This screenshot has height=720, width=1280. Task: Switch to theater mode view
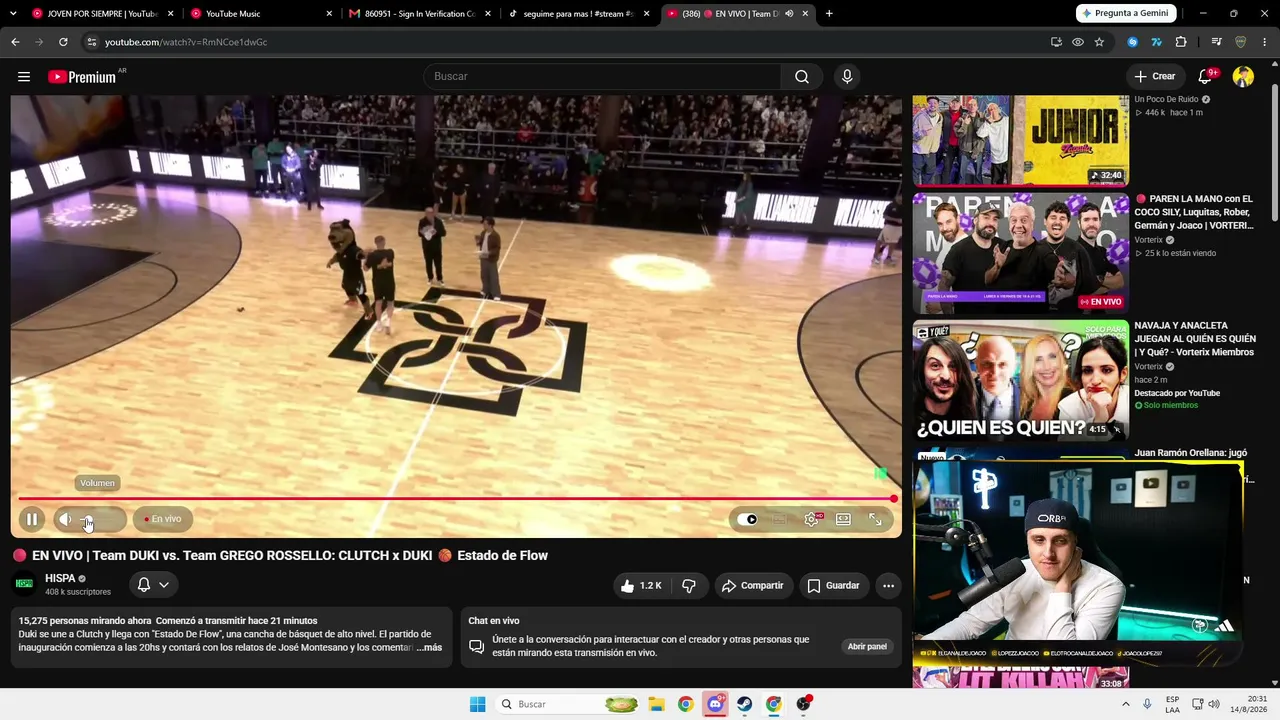843,519
